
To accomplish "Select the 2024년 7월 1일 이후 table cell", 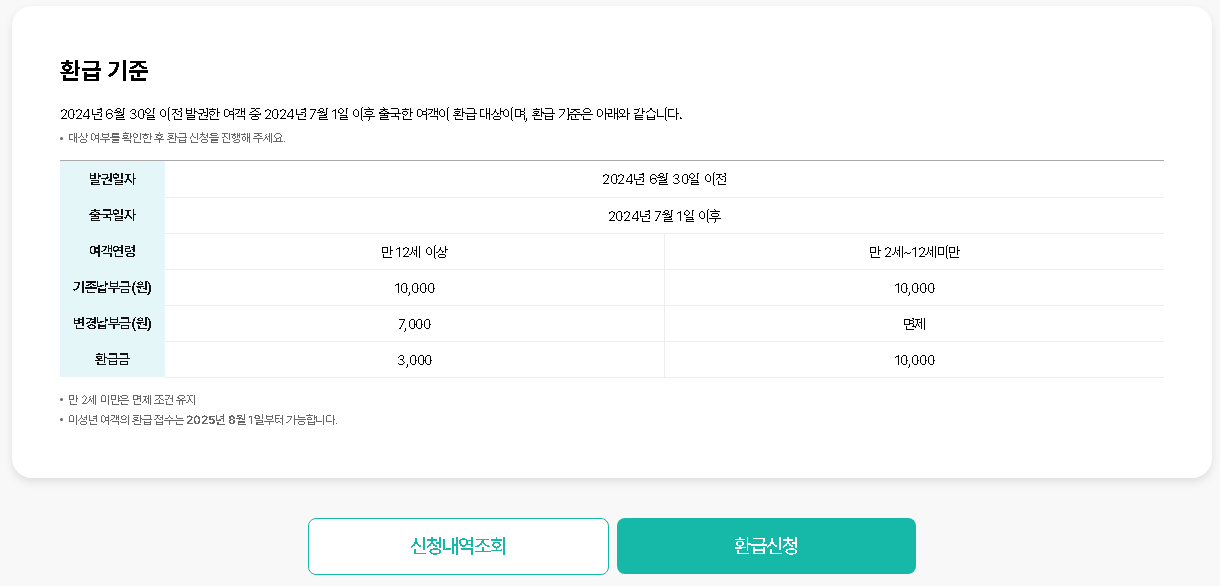I will click(x=663, y=214).
